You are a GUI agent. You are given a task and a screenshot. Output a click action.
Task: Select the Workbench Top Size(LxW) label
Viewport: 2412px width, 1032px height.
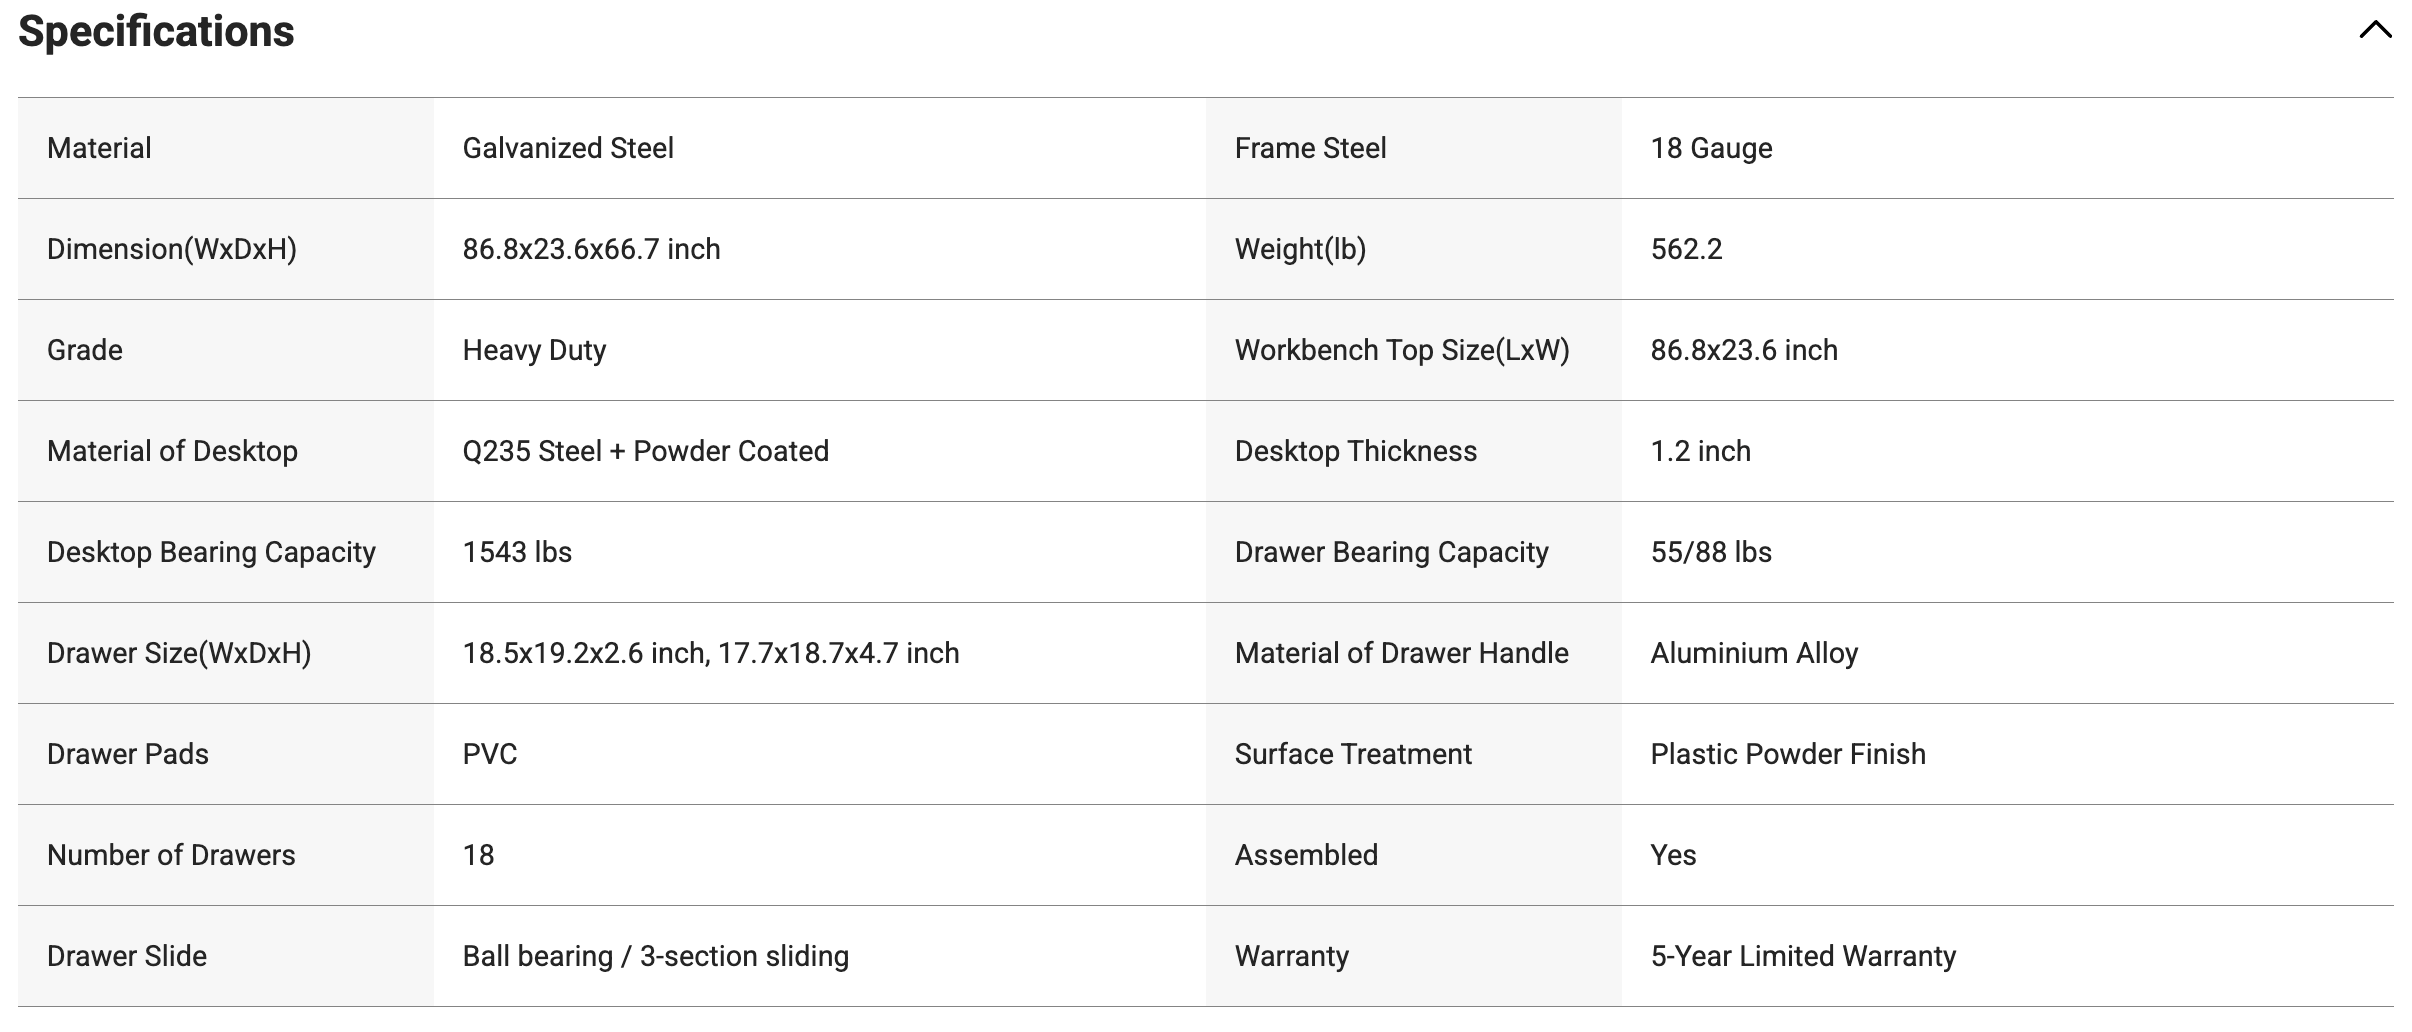1402,350
